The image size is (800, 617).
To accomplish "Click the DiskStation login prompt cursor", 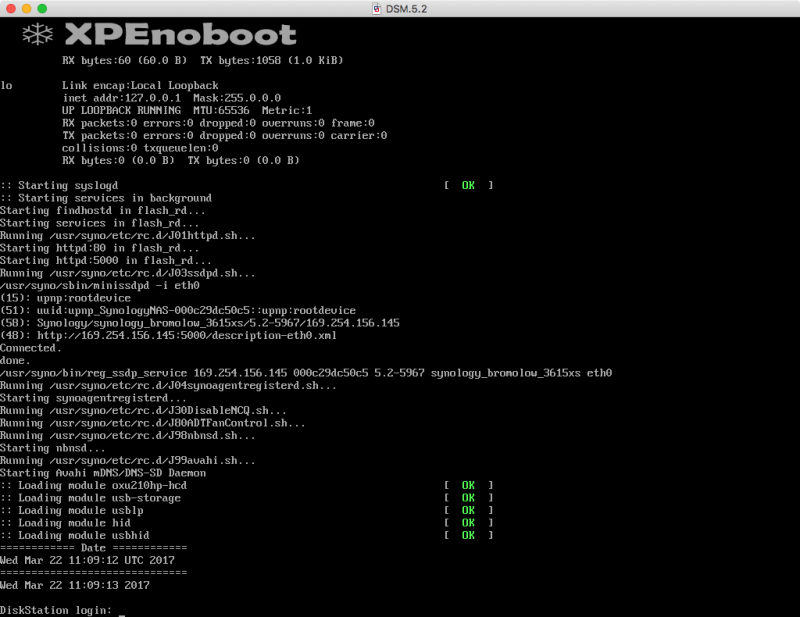I will 122,614.
